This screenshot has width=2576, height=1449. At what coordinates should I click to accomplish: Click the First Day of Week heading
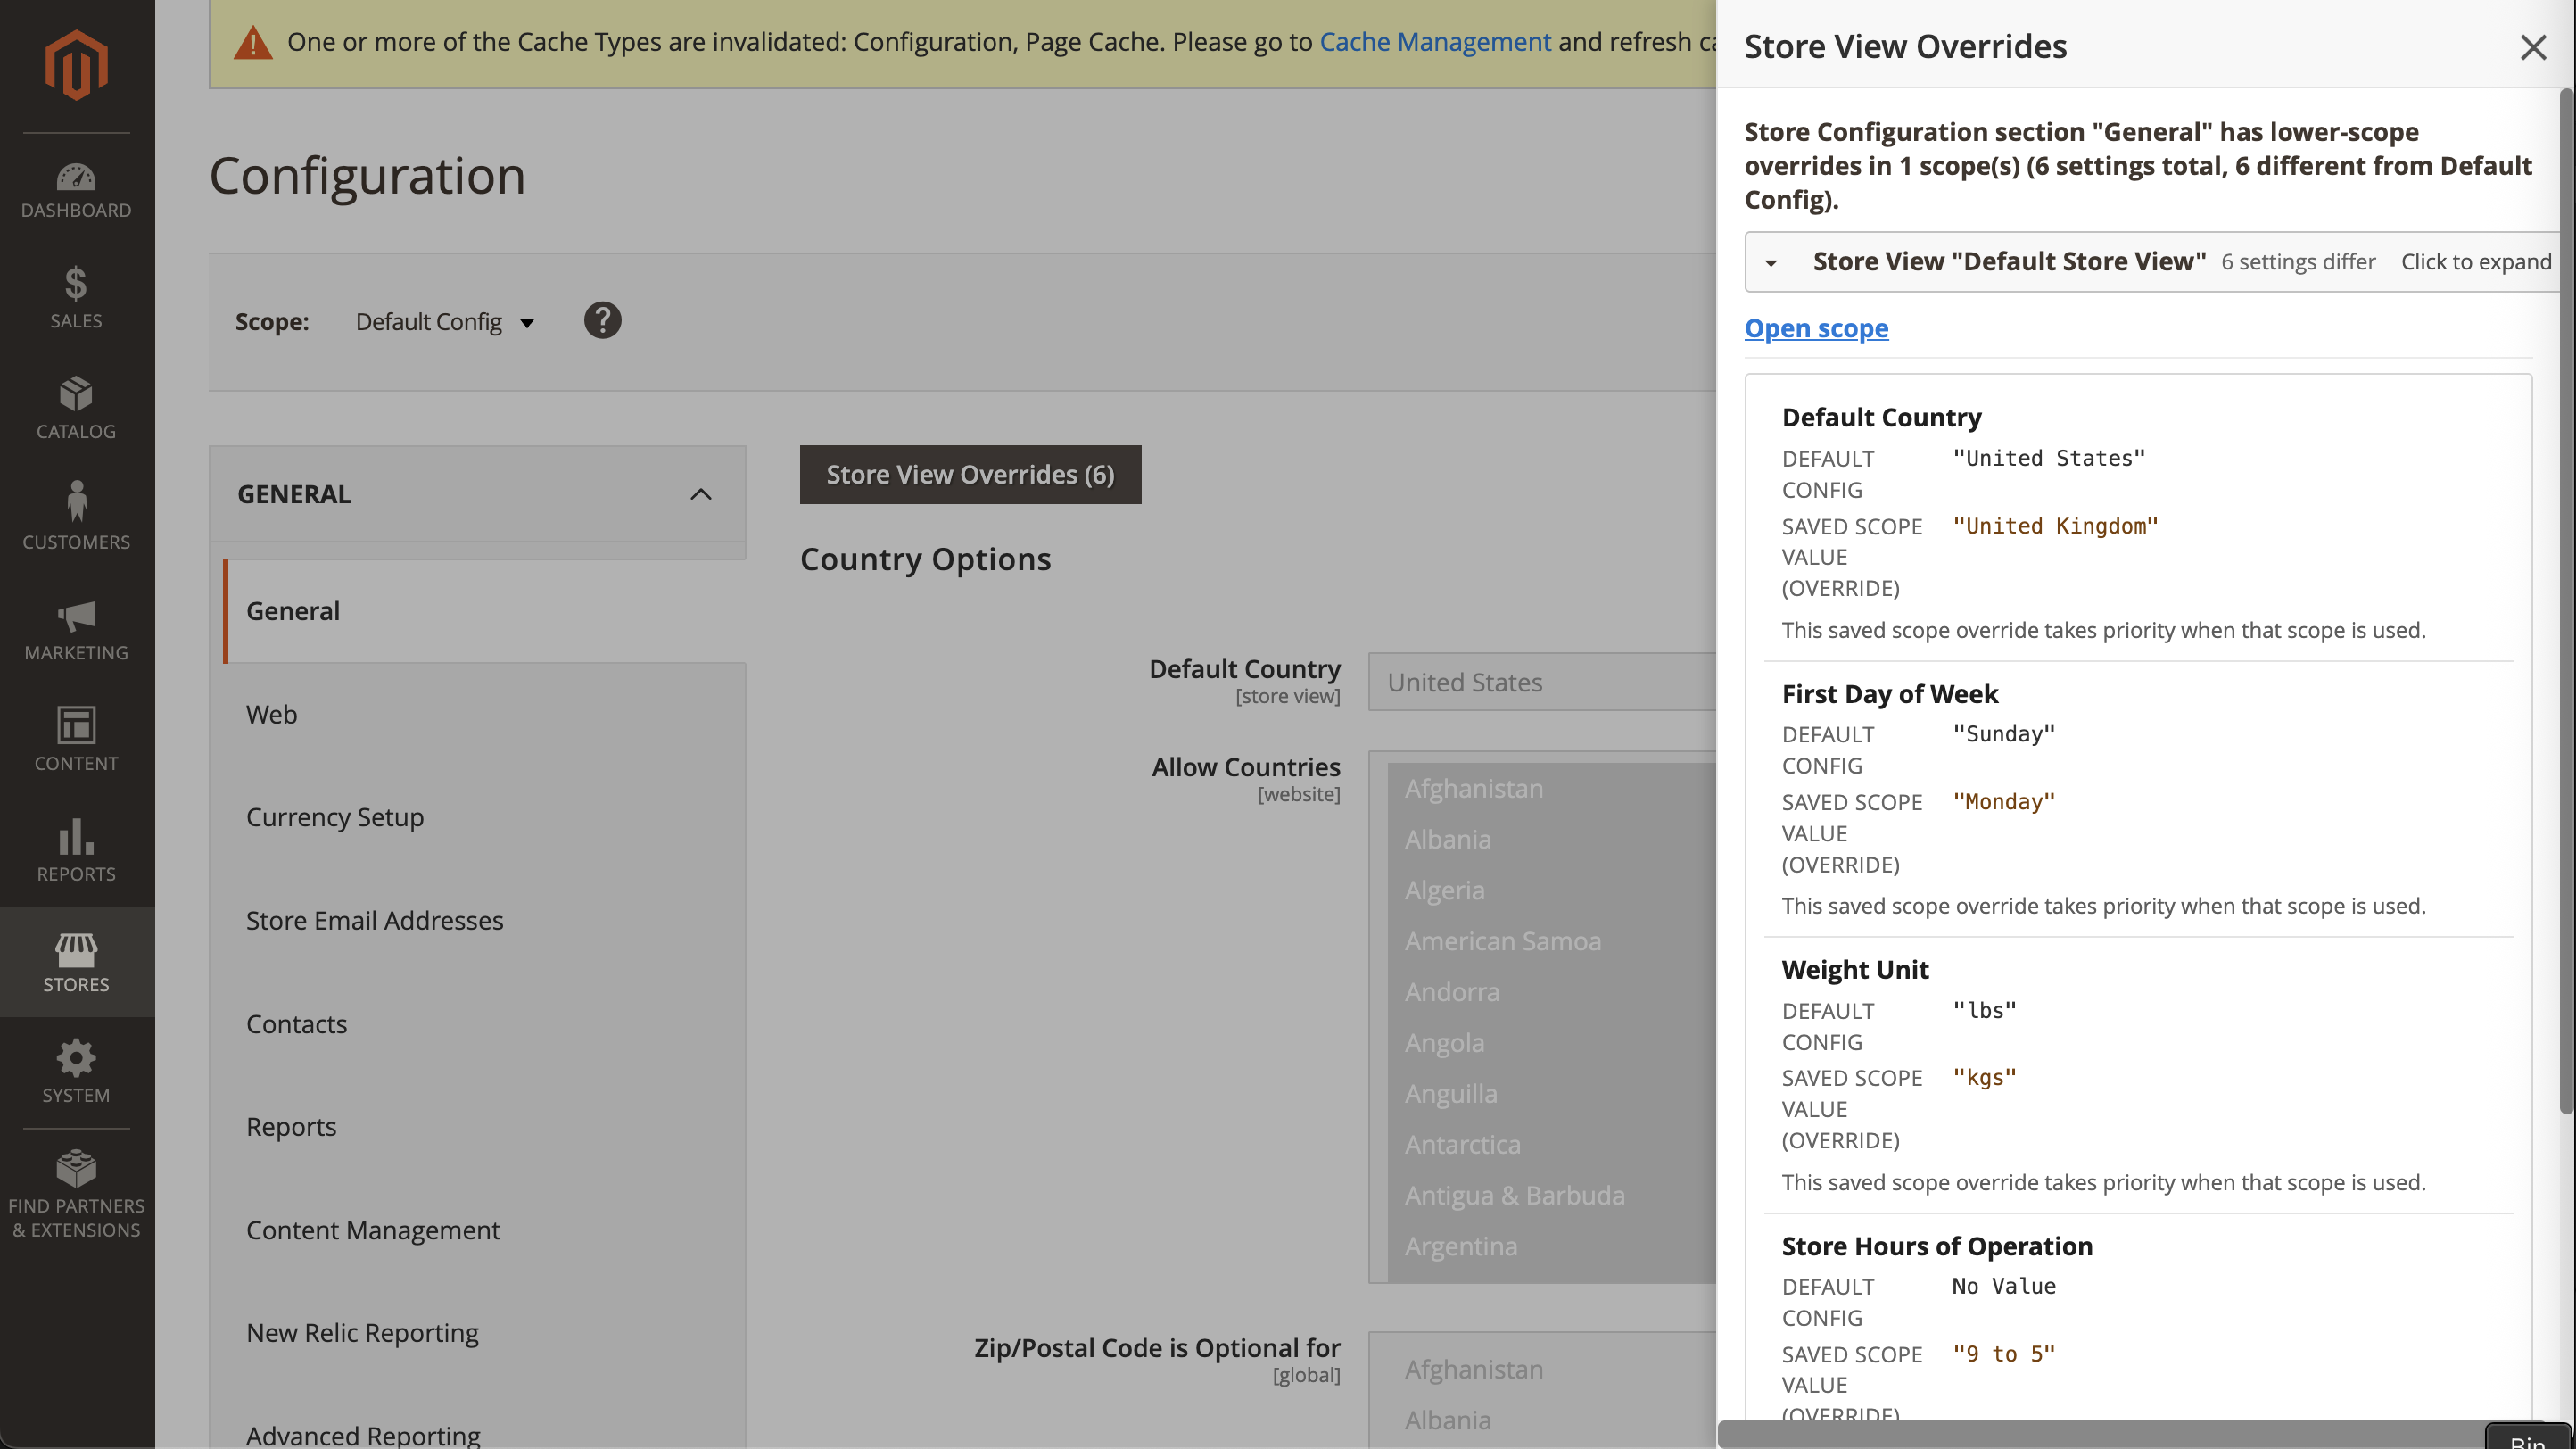click(x=1889, y=694)
